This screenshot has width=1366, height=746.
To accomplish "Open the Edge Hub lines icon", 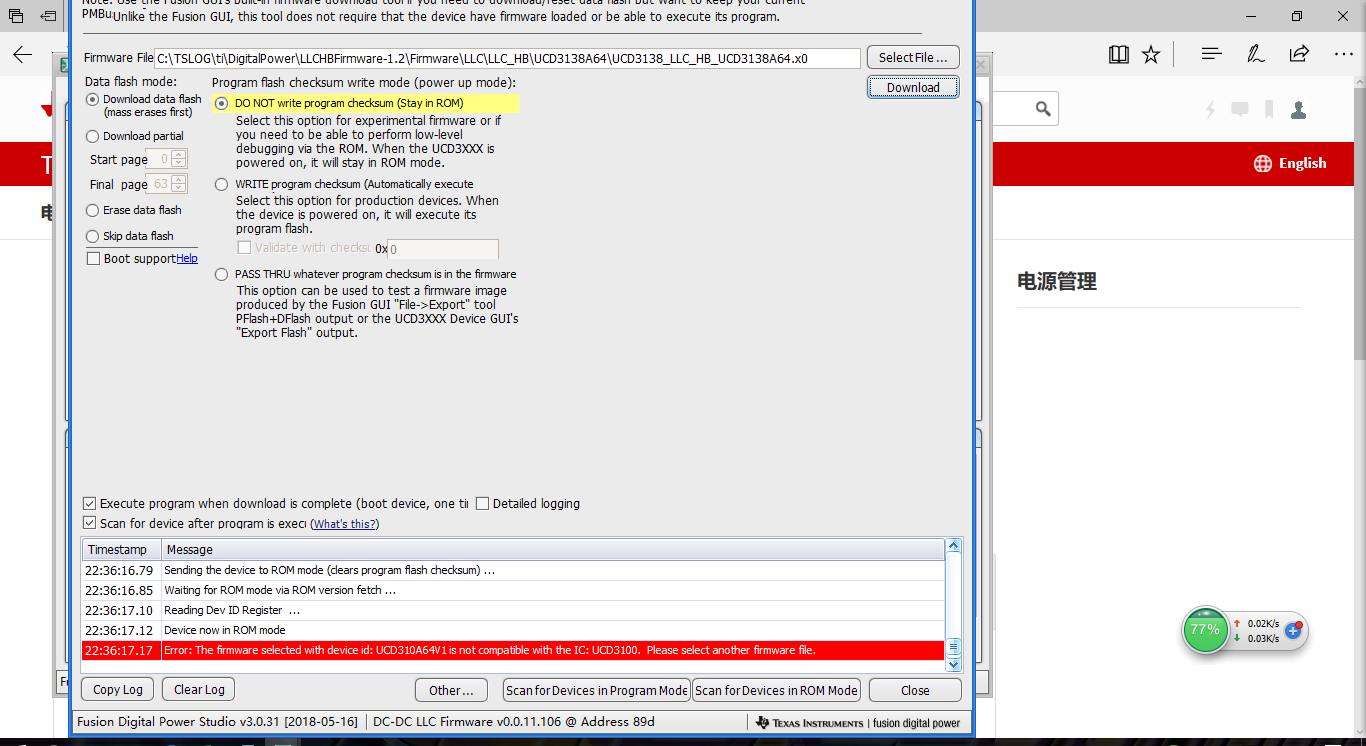I will coord(1211,54).
